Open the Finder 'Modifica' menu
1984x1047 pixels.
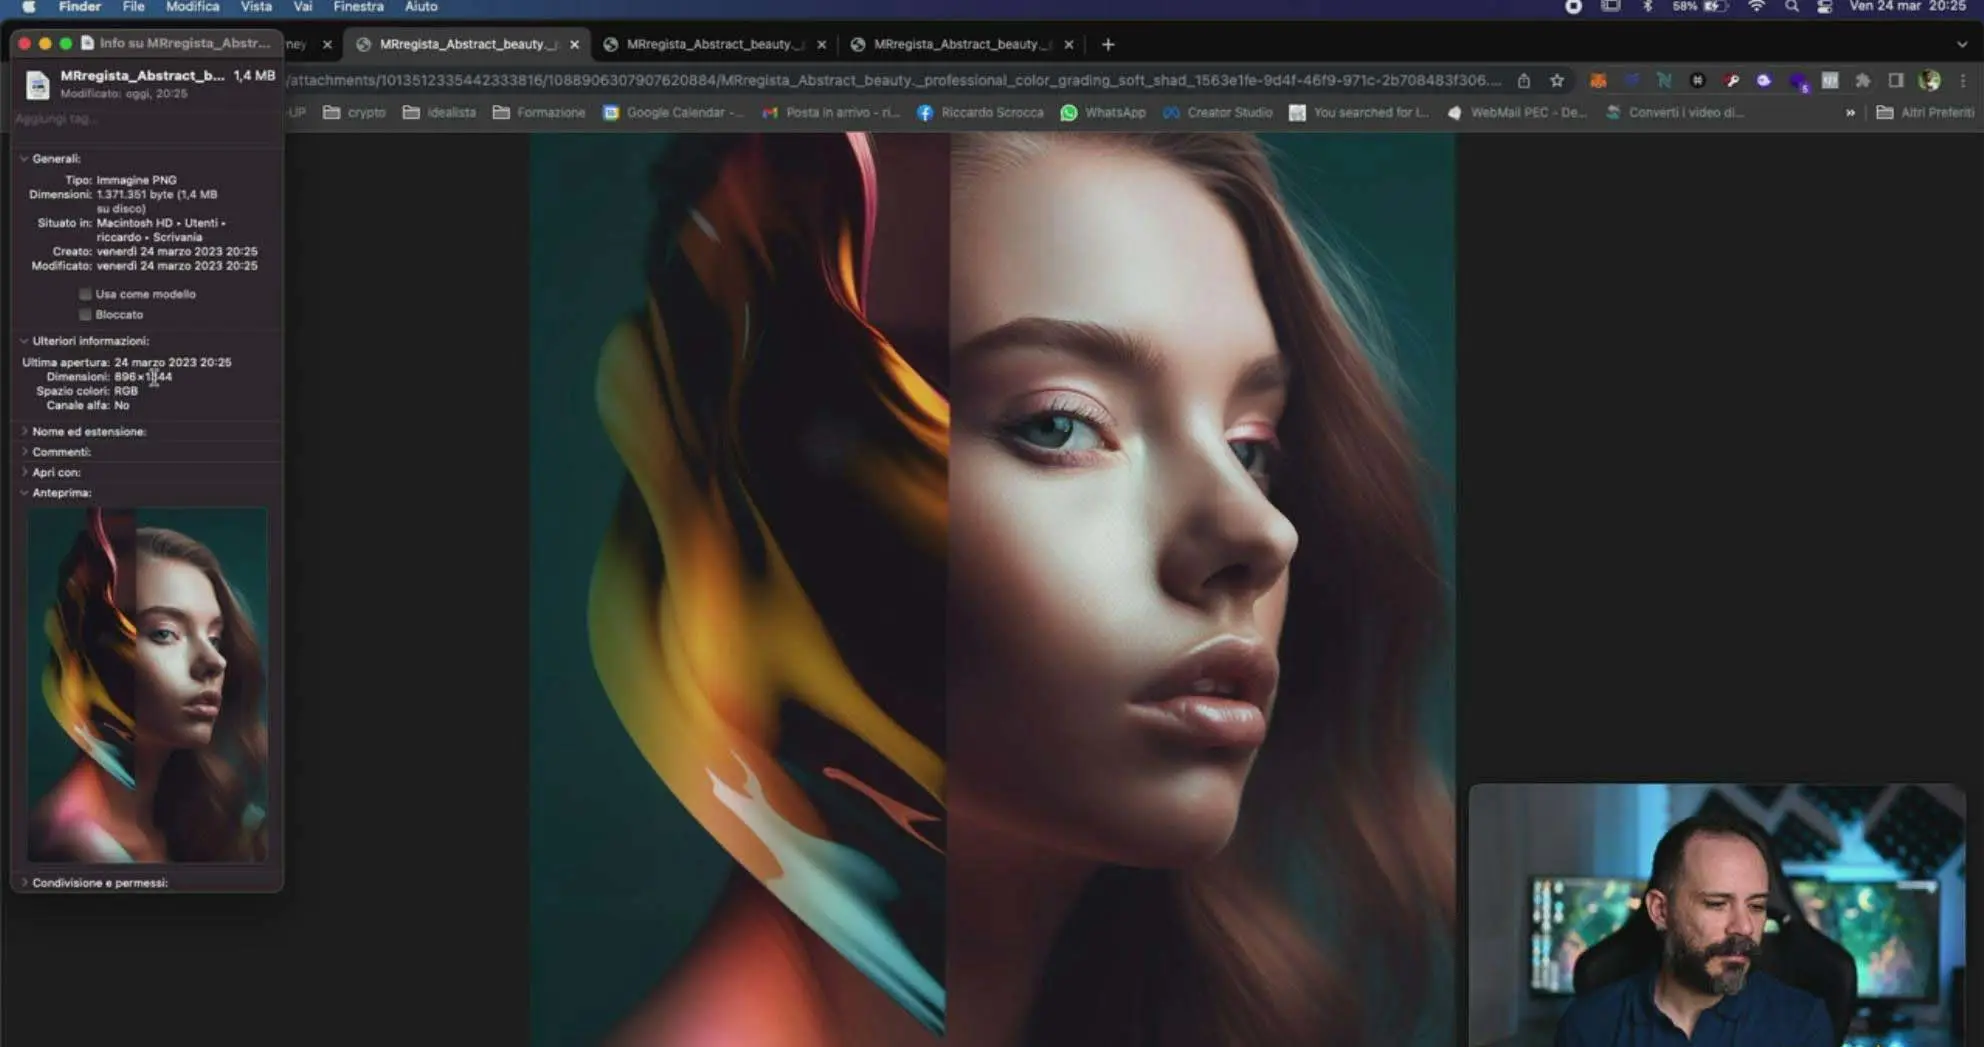(192, 7)
